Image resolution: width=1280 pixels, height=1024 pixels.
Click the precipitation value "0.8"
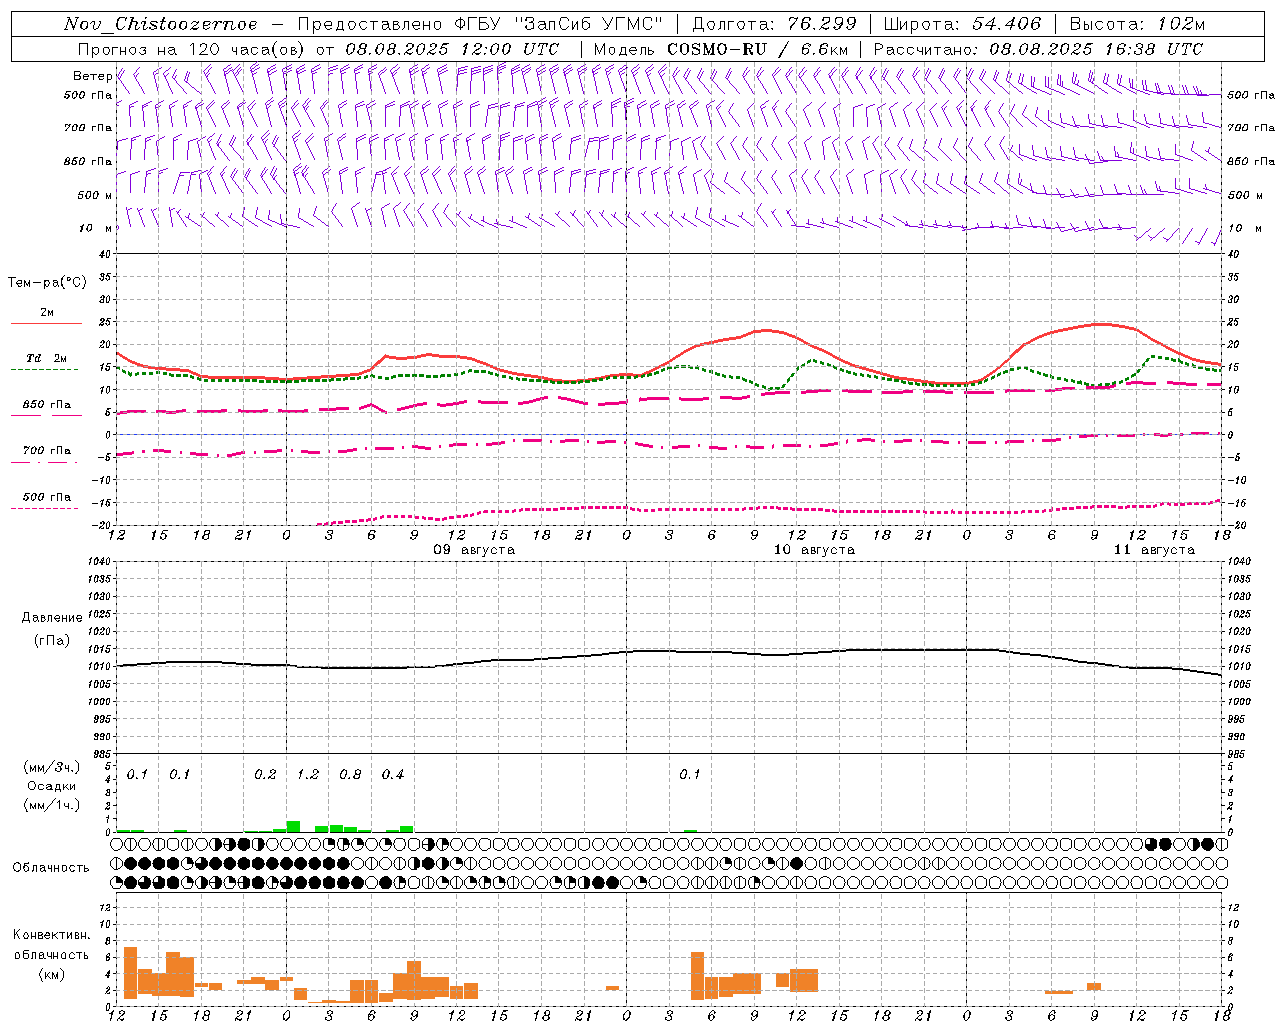pyautogui.click(x=350, y=775)
